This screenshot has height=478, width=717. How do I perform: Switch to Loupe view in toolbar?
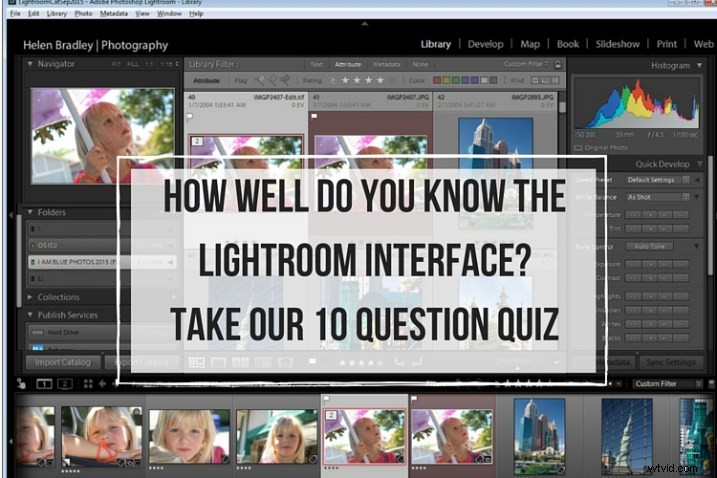pyautogui.click(x=218, y=363)
